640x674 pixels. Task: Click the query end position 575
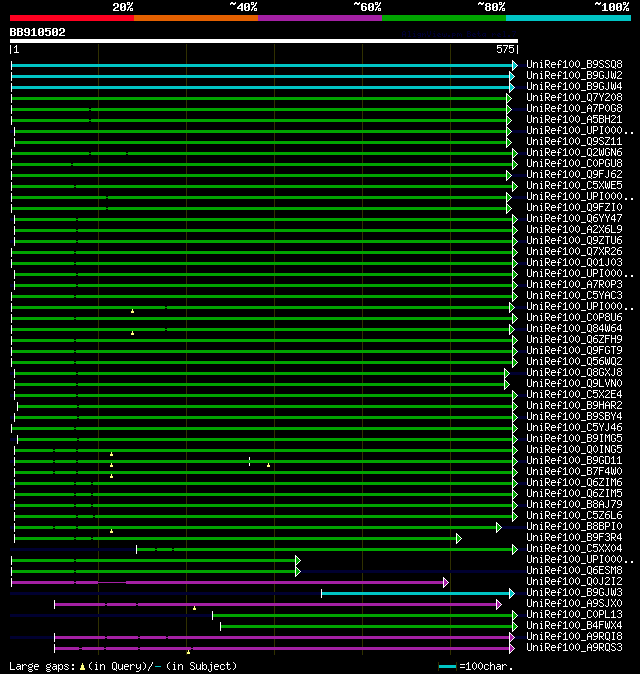tap(505, 49)
